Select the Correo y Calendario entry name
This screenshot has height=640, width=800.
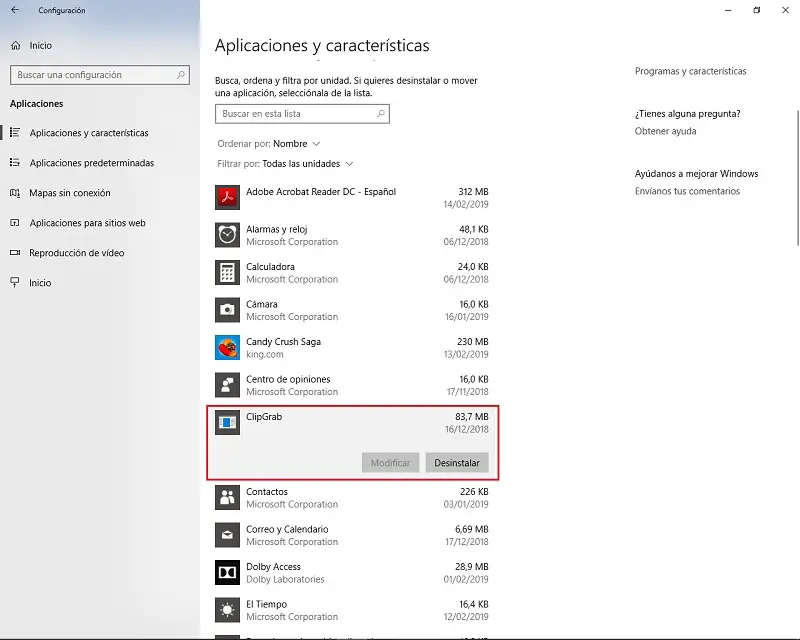coord(287,529)
